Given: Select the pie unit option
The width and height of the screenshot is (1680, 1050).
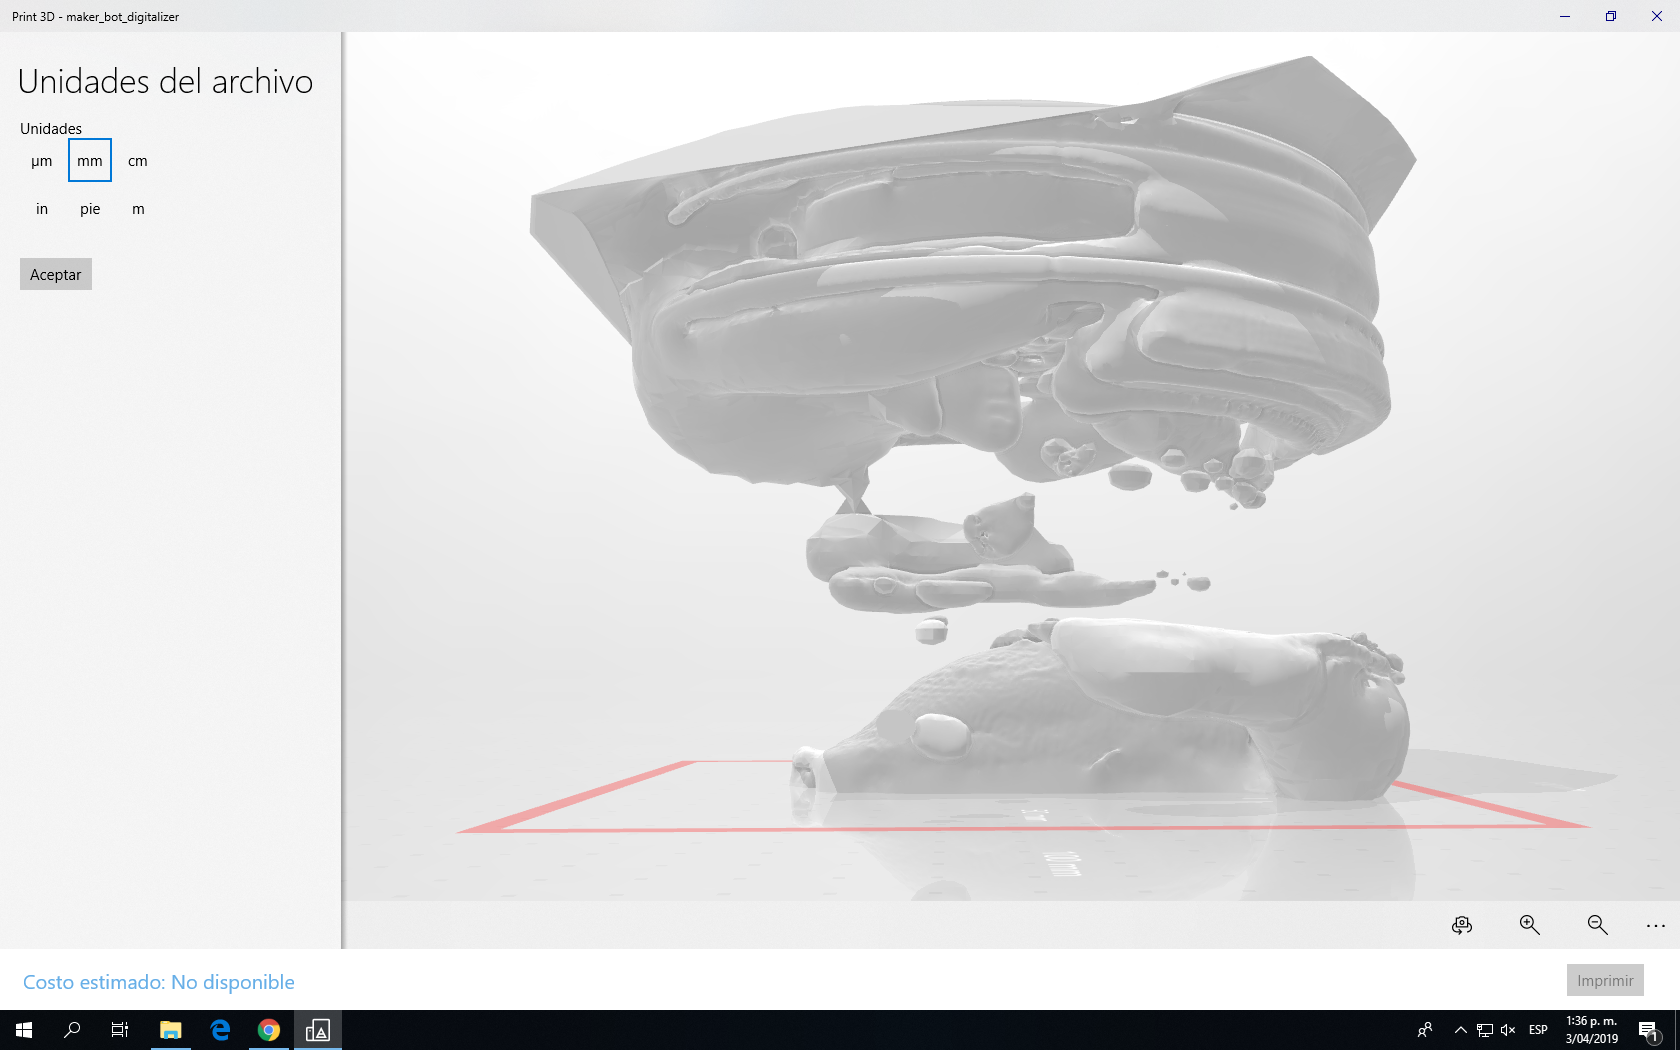Looking at the screenshot, I should (x=90, y=209).
